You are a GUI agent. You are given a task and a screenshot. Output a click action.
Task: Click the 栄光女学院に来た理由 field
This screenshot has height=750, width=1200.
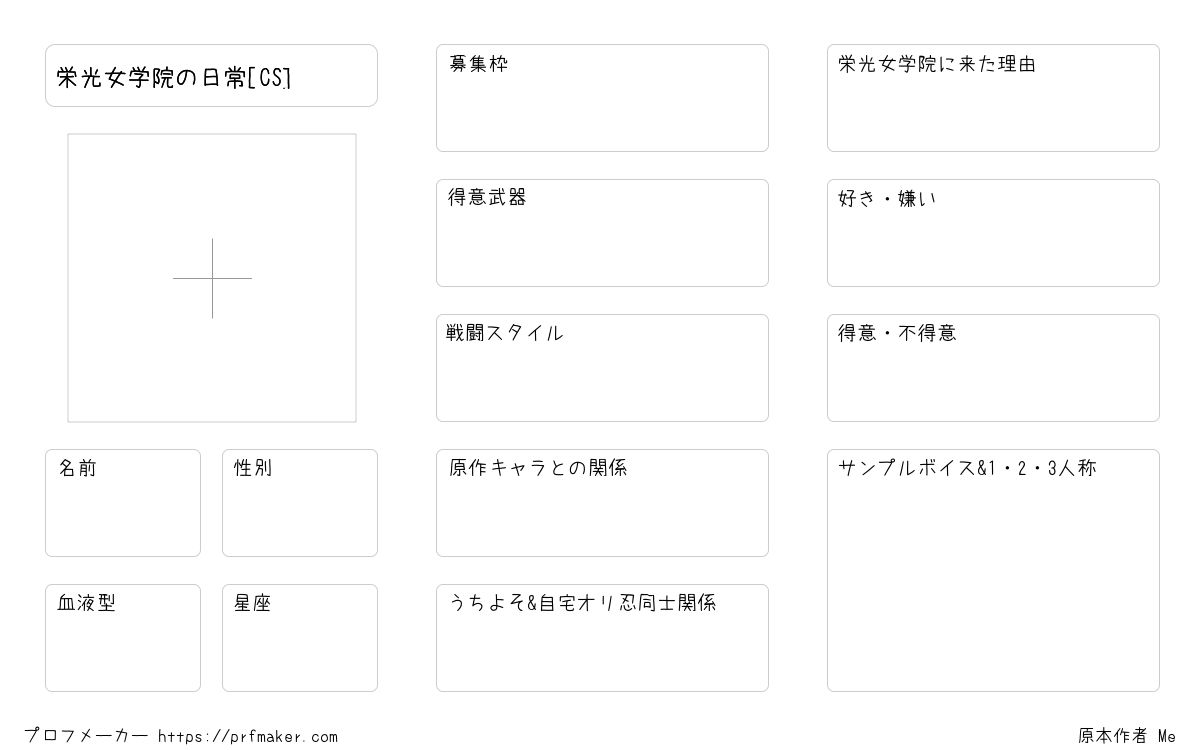(993, 98)
